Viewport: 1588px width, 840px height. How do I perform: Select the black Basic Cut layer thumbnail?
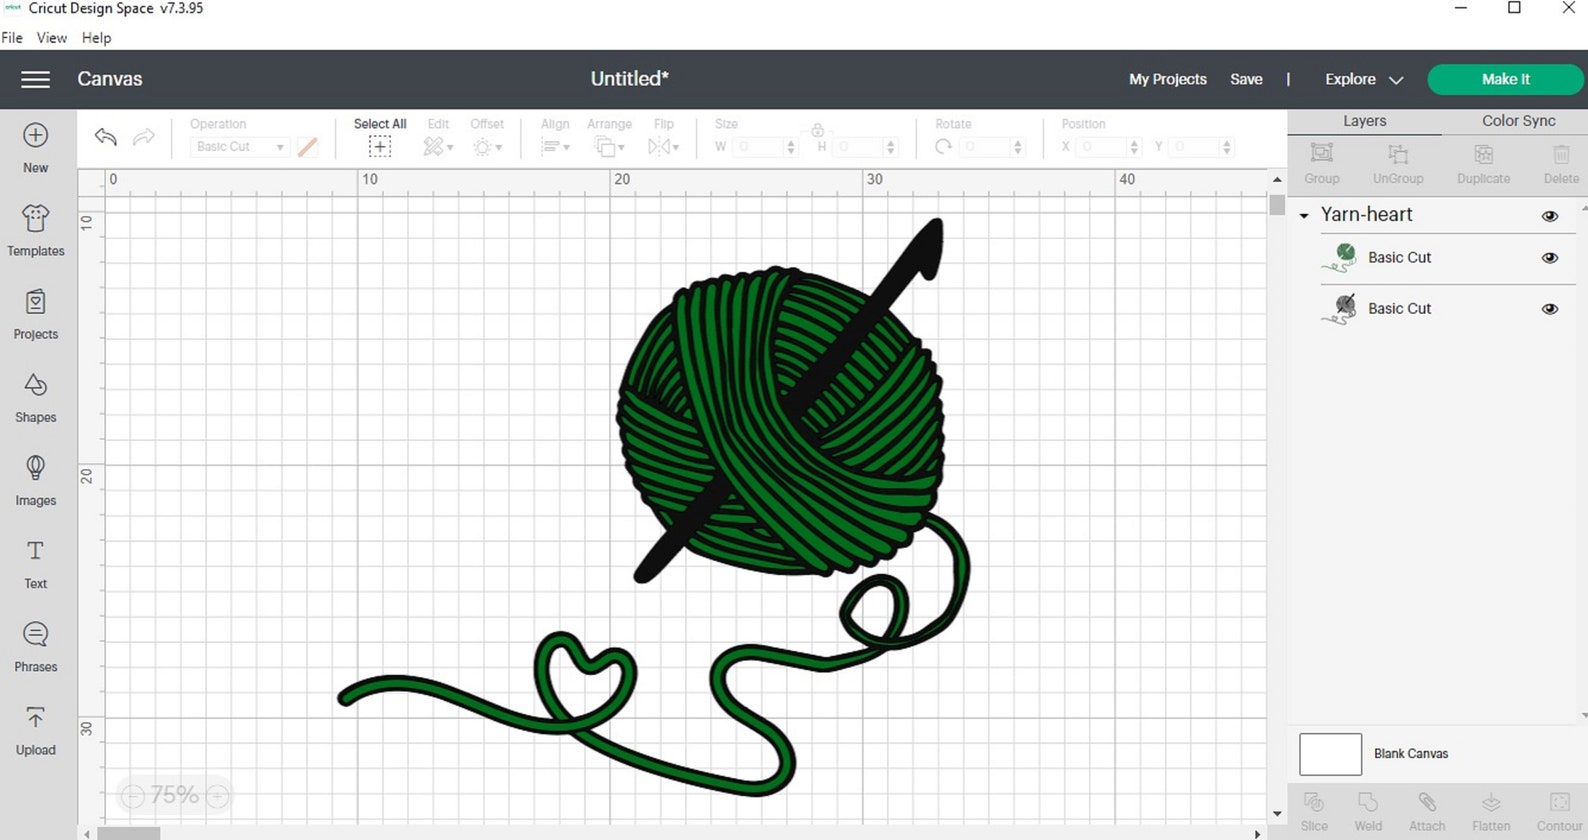tap(1339, 309)
